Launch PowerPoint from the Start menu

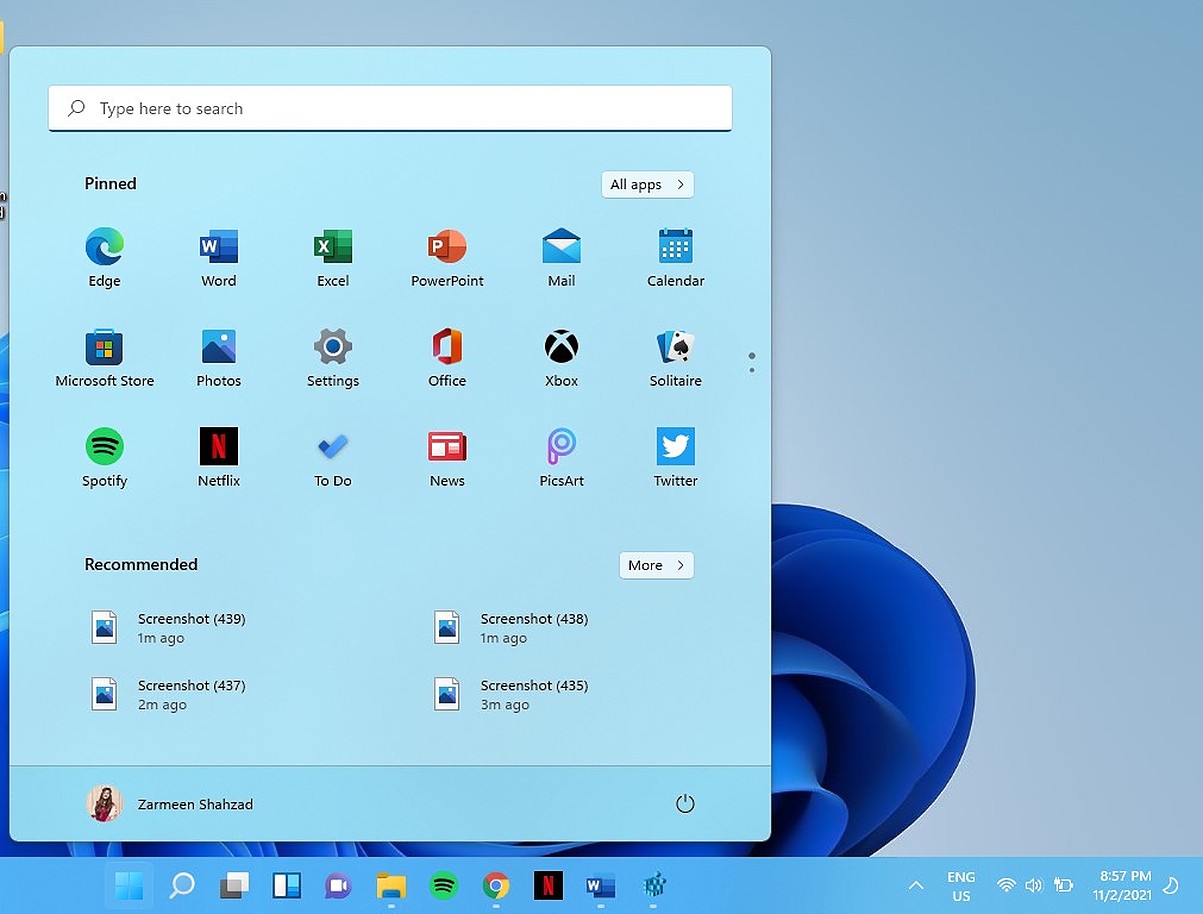pos(447,246)
